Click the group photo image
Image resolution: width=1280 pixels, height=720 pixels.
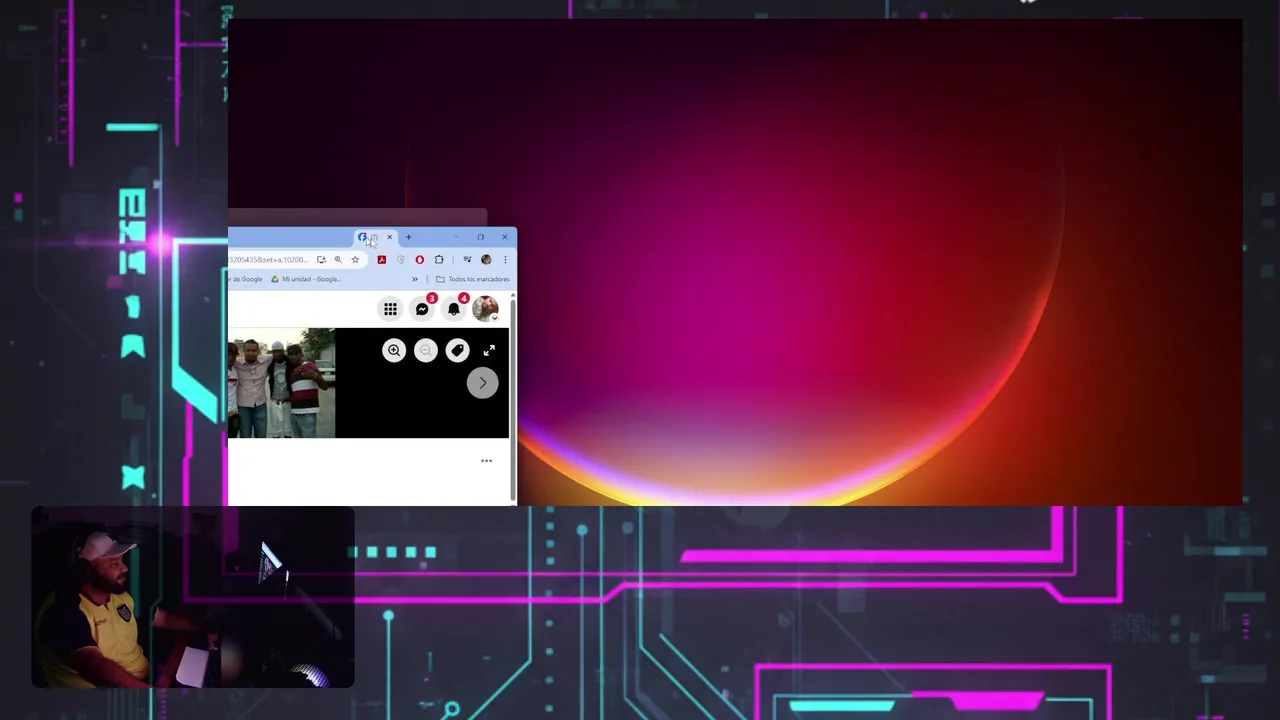282,383
